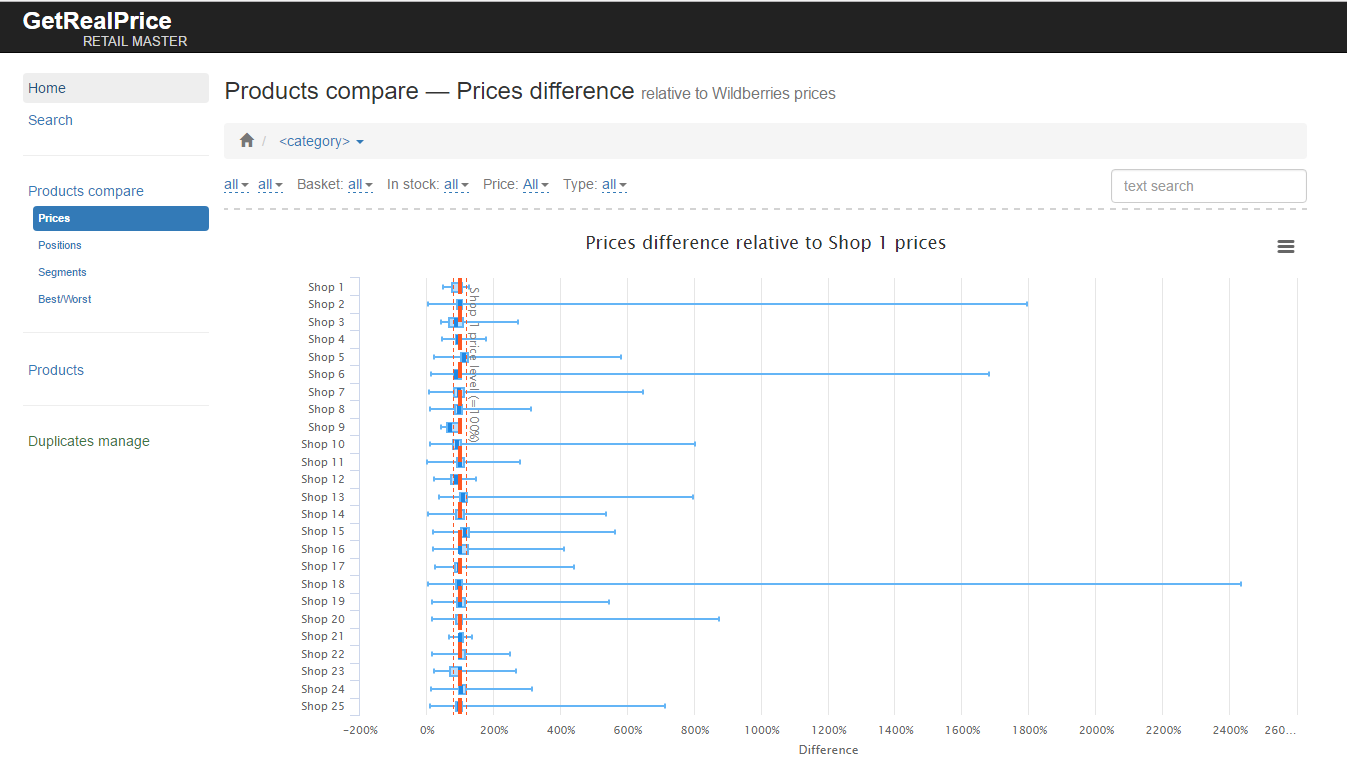Open the <category> breadcrumb dropdown
Image resolution: width=1347 pixels, height=777 pixels.
point(321,142)
